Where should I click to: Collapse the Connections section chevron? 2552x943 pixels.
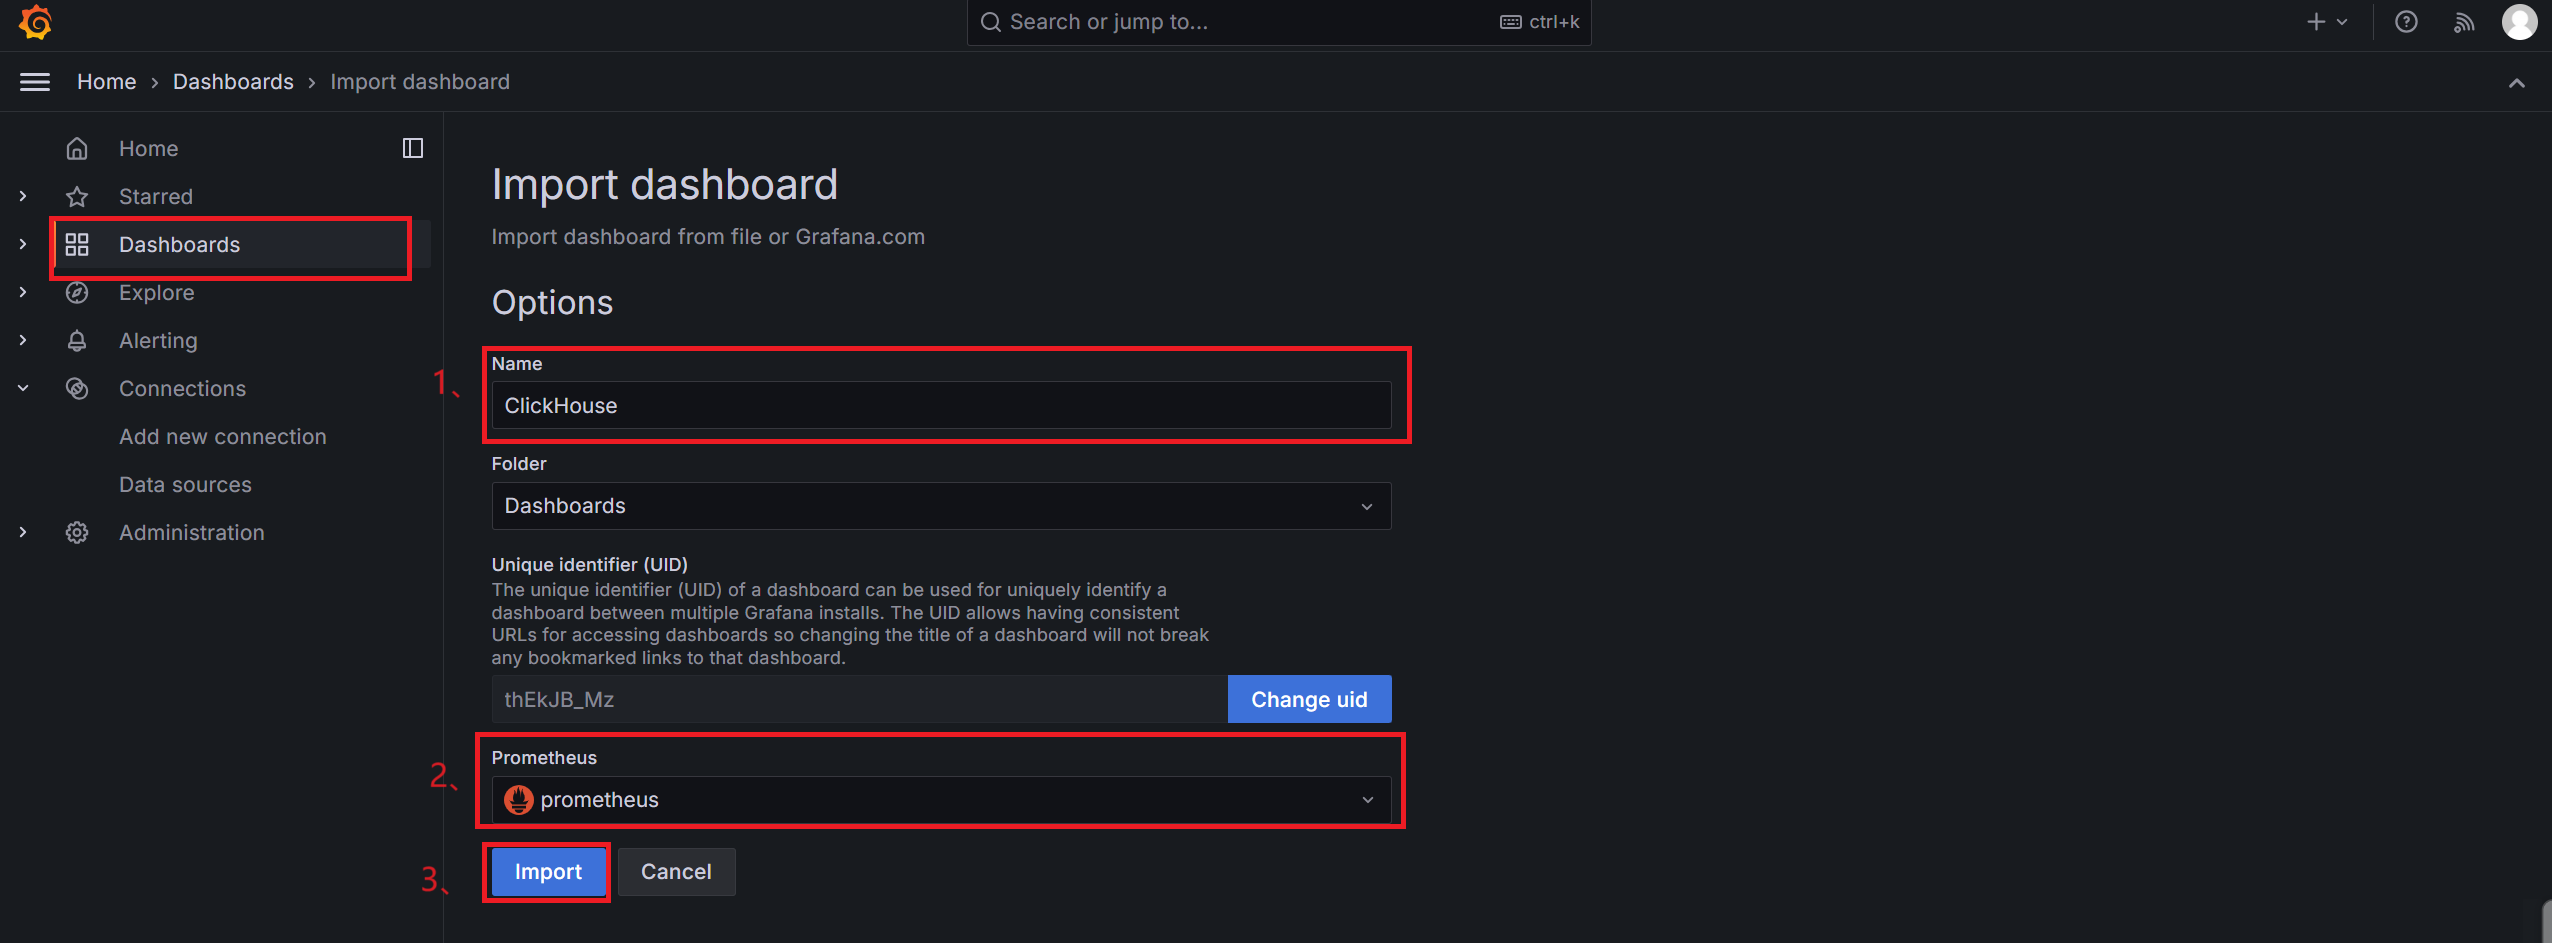23,388
